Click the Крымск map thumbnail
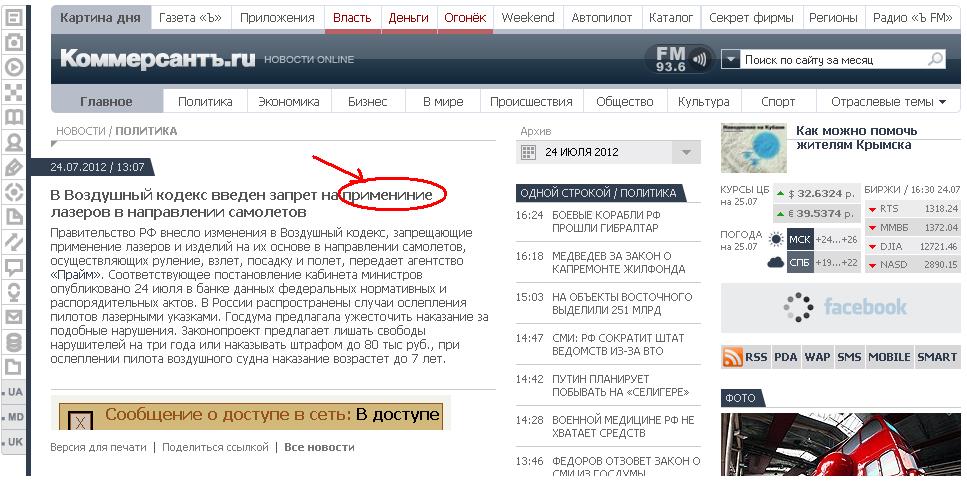This screenshot has width=967, height=493. tap(754, 147)
